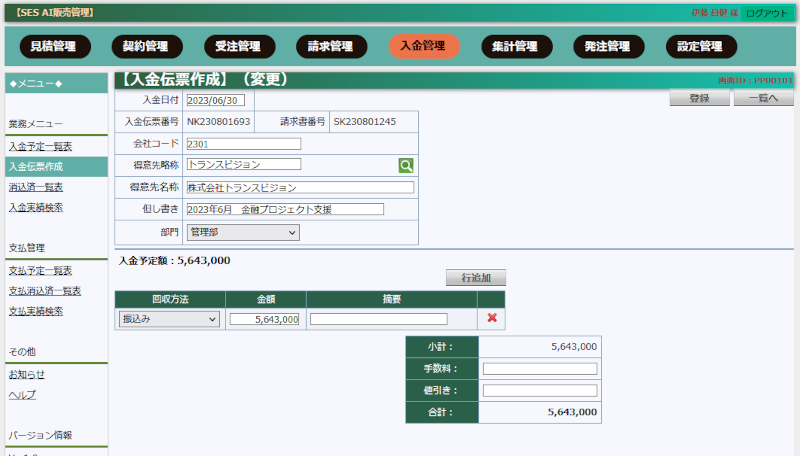
Task: Open 支払消込済一覧表 link
Action: click(x=45, y=291)
